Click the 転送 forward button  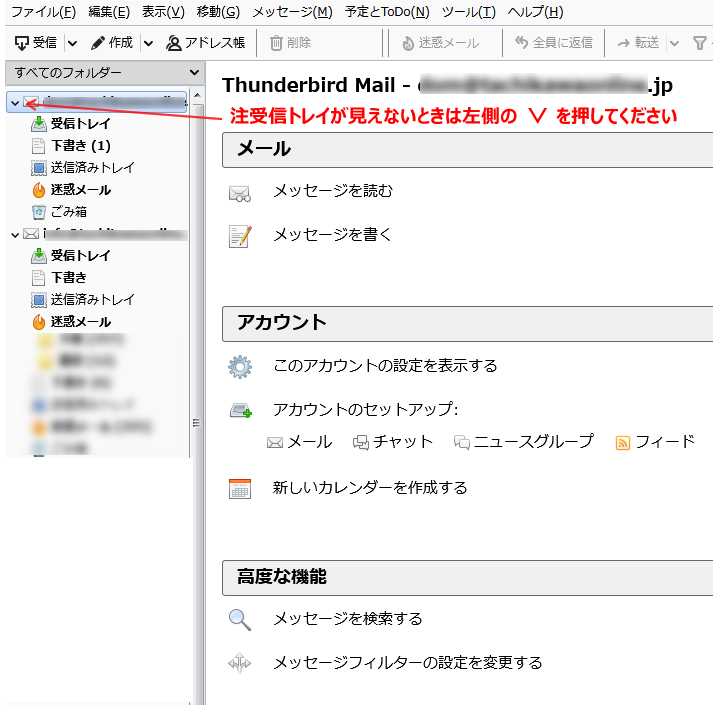[638, 43]
